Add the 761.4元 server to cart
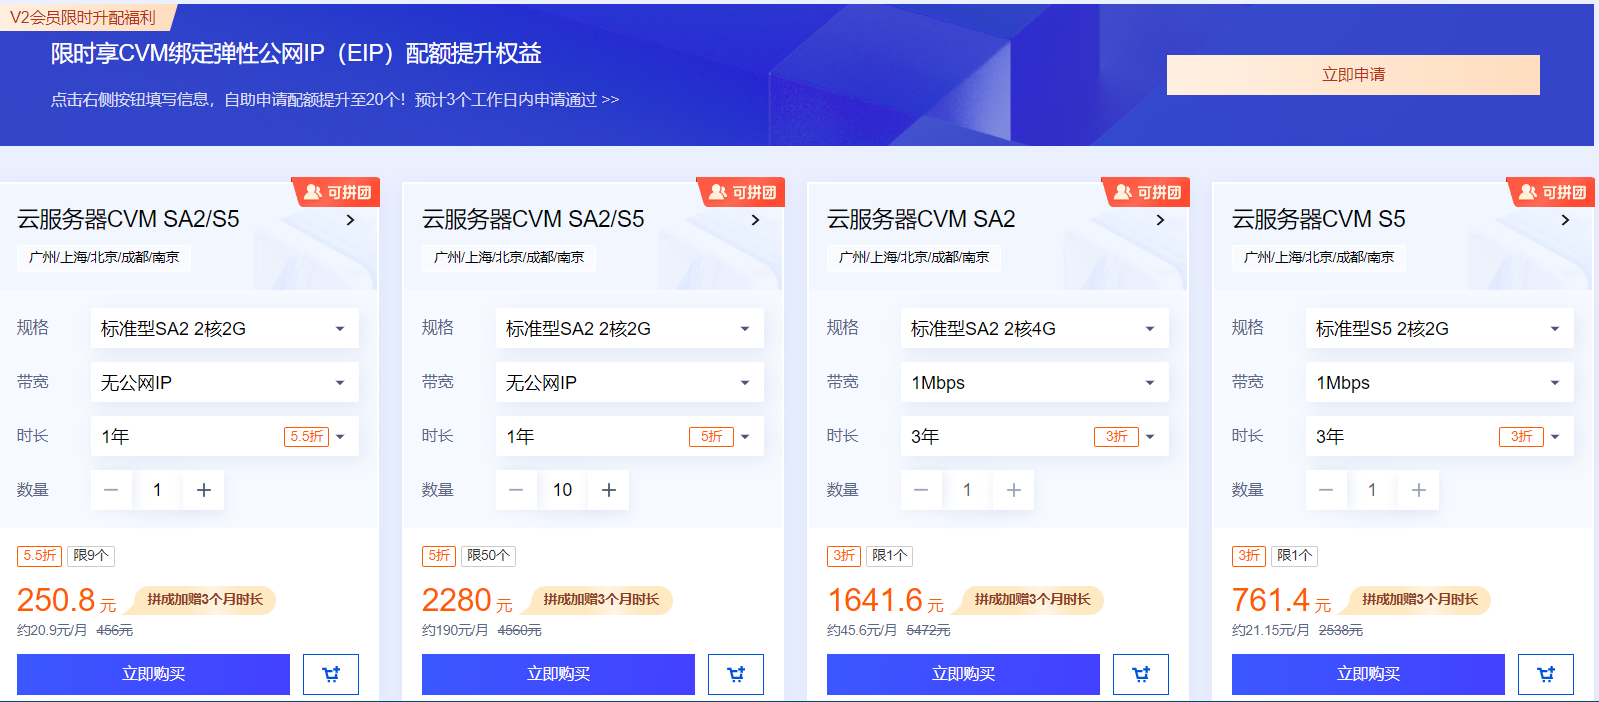 [1546, 674]
